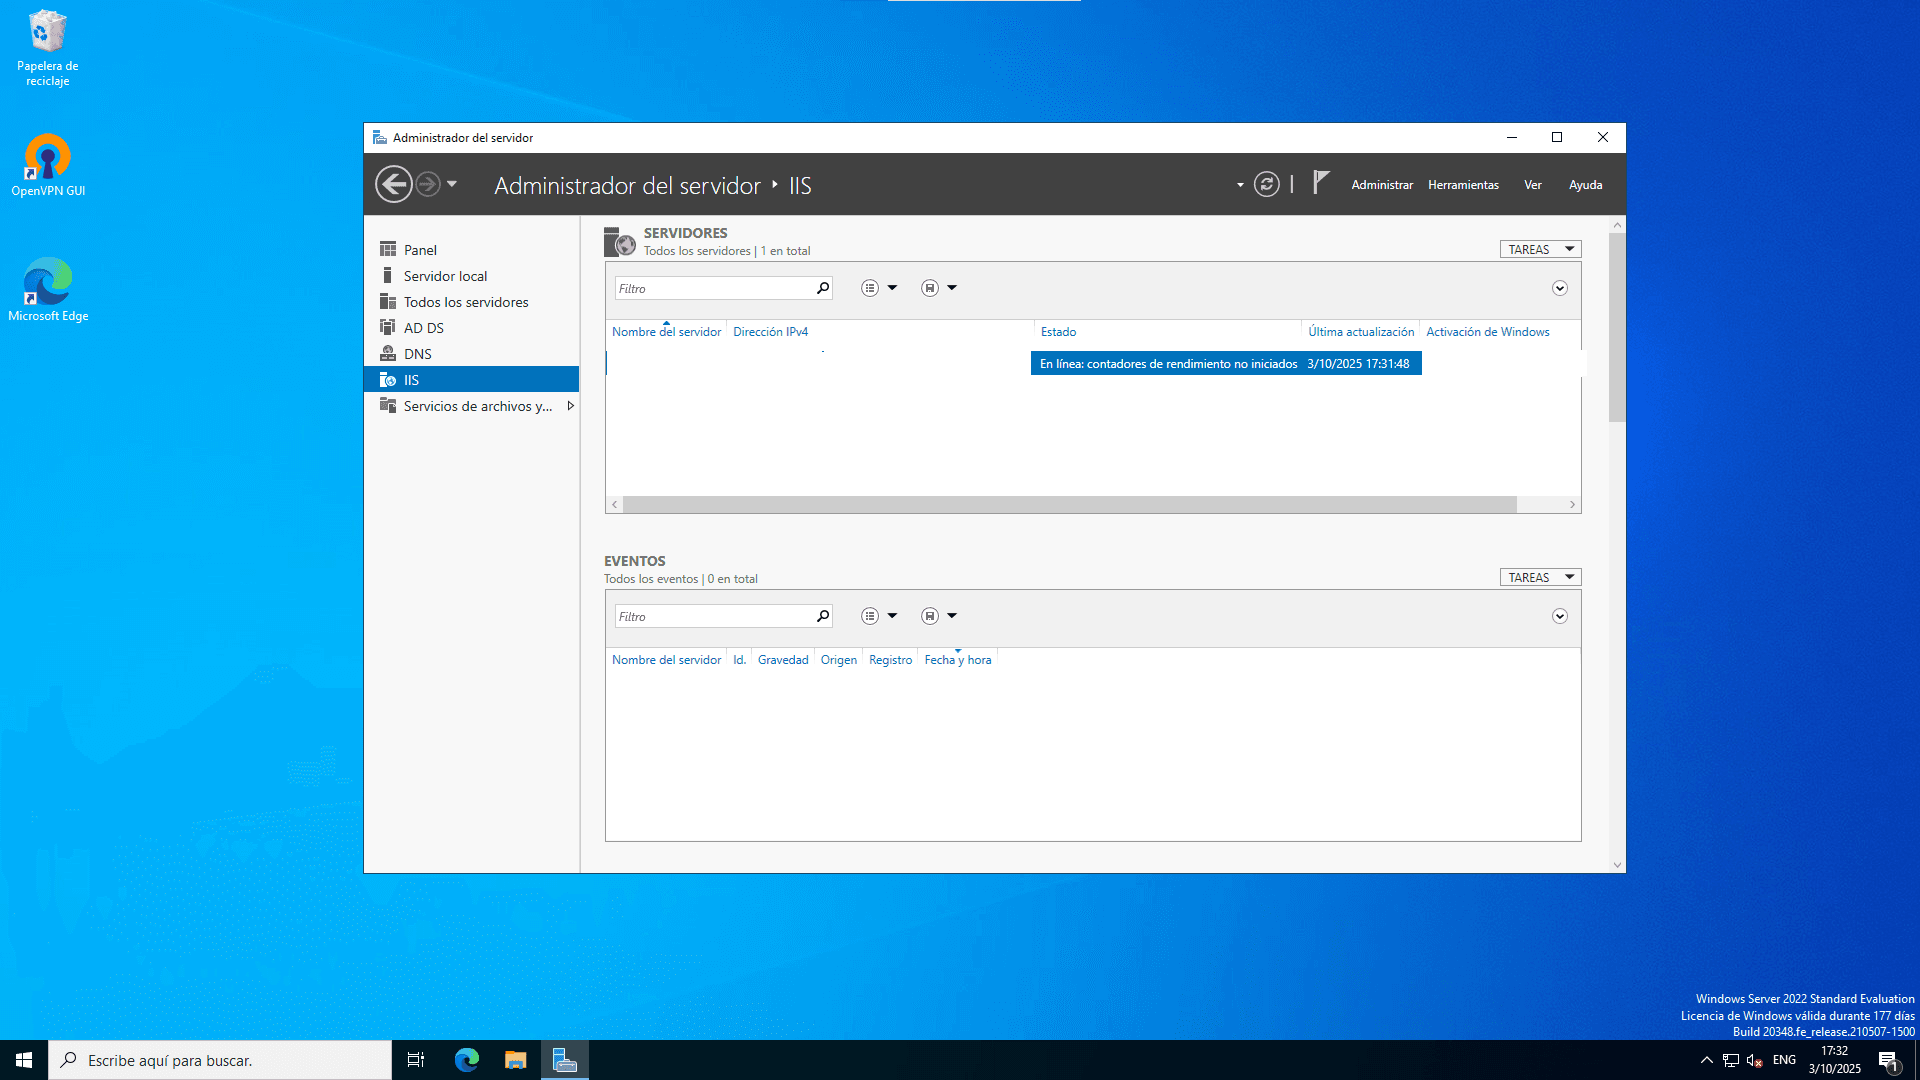
Task: Go to 'Todos los servidores' page
Action: [x=466, y=301]
